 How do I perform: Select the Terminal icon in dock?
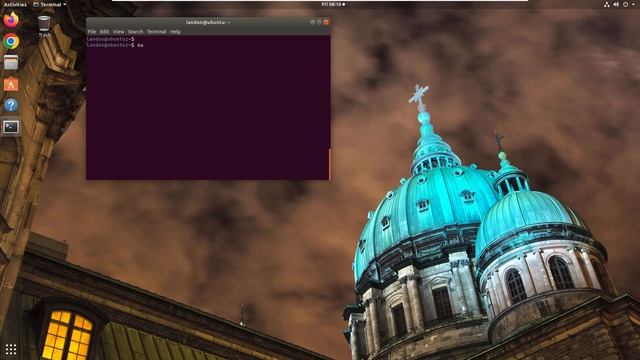point(11,127)
